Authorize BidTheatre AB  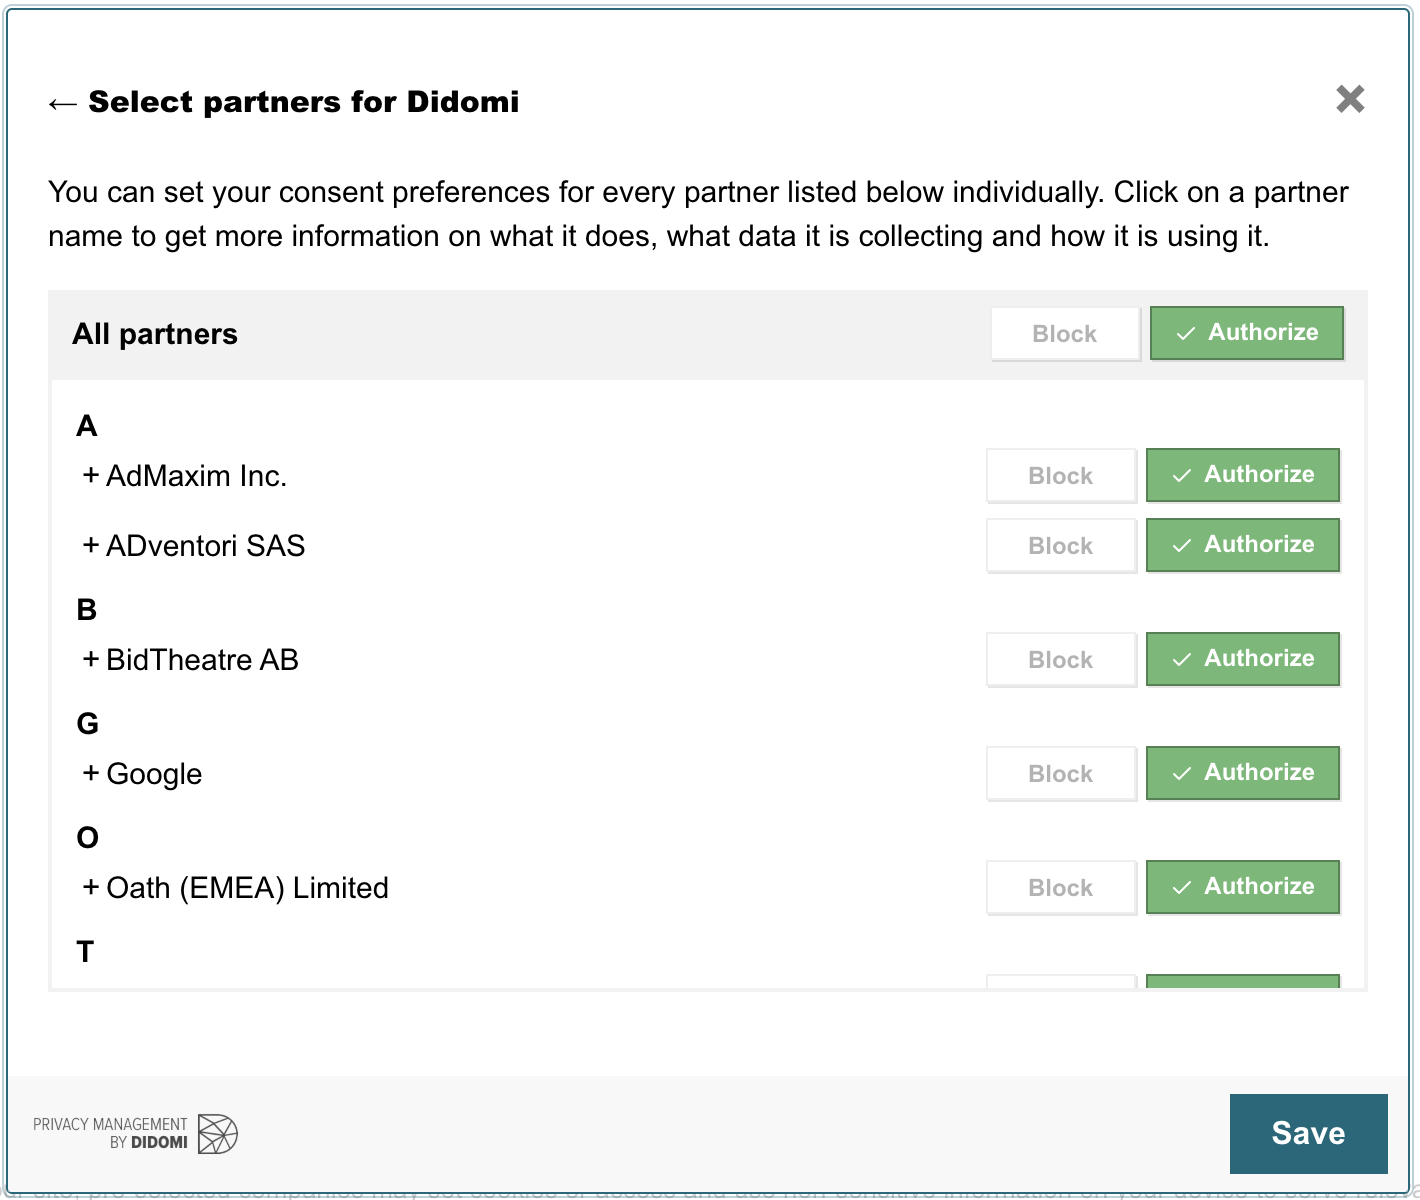point(1243,659)
